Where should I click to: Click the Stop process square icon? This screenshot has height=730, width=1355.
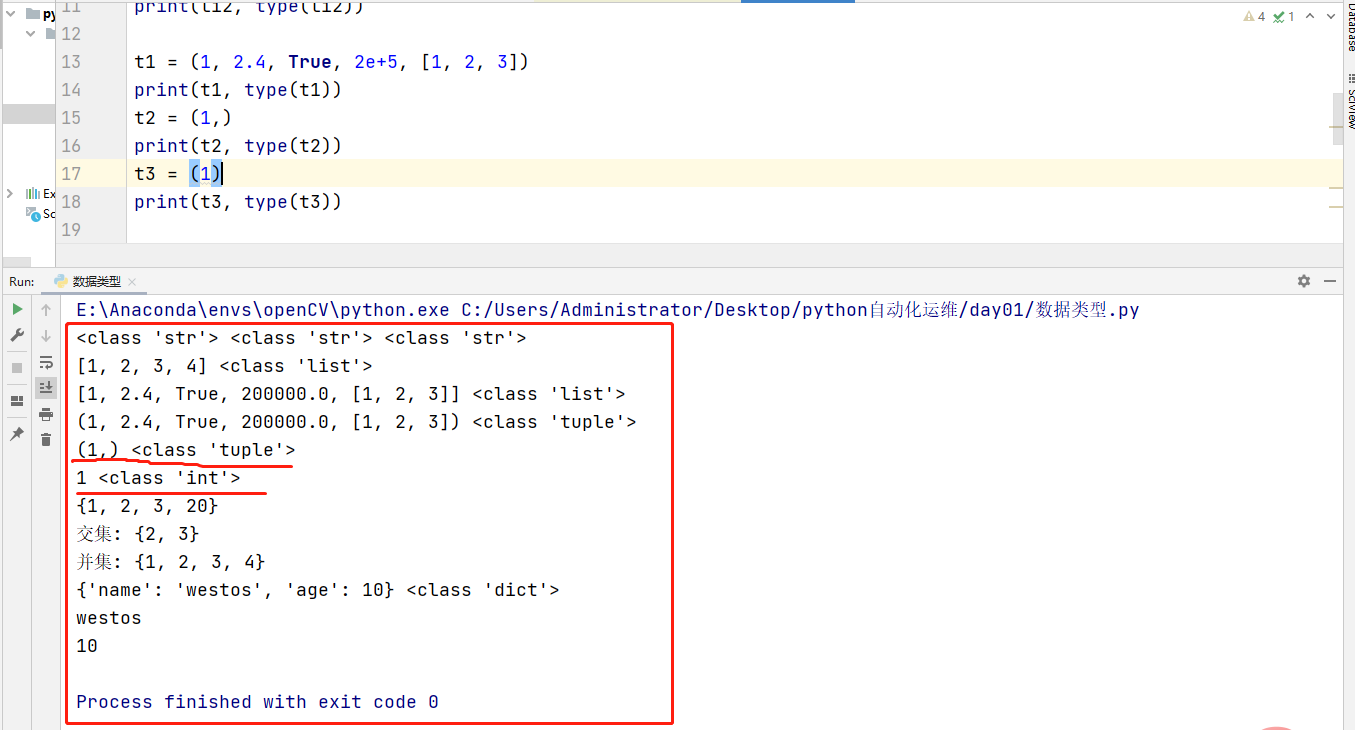[17, 368]
